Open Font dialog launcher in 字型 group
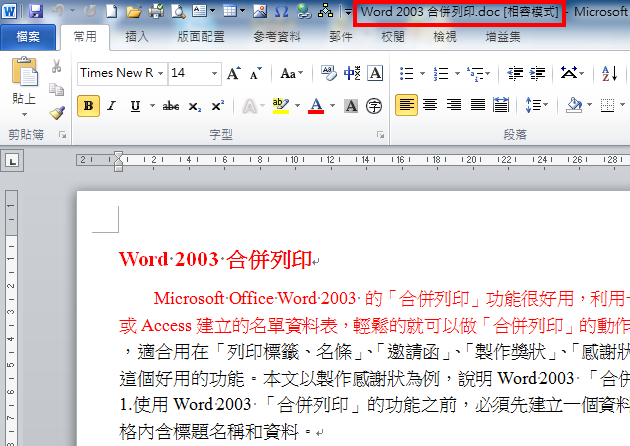Image resolution: width=630 pixels, height=446 pixels. [380, 135]
